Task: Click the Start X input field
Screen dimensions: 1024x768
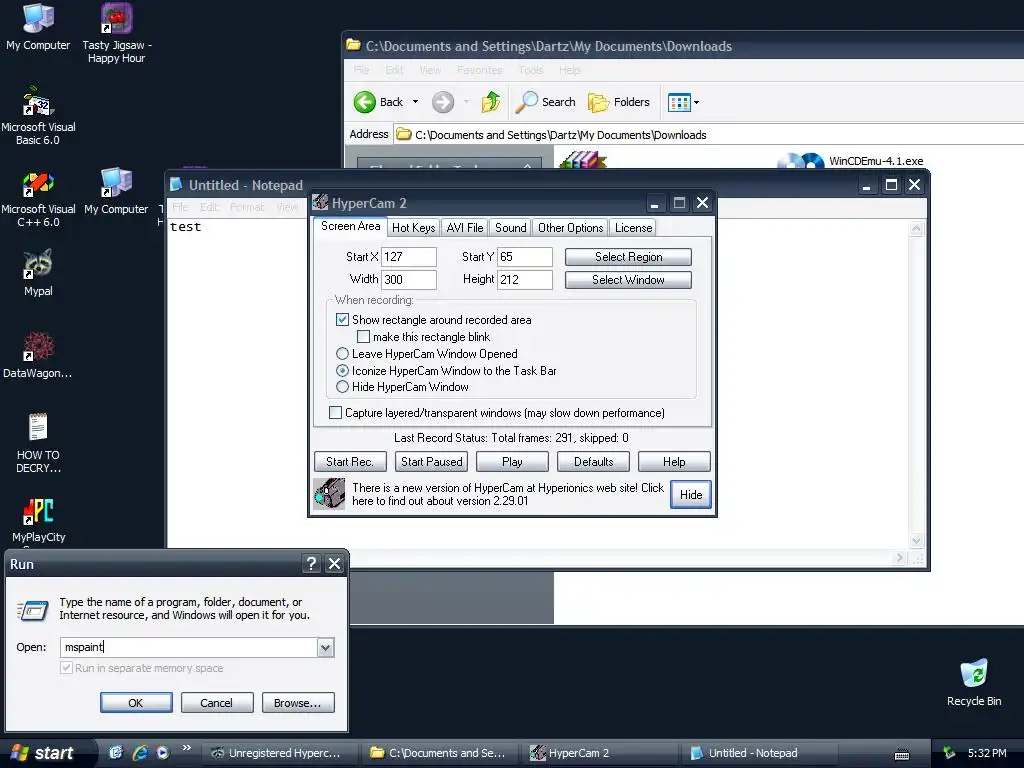Action: point(409,257)
